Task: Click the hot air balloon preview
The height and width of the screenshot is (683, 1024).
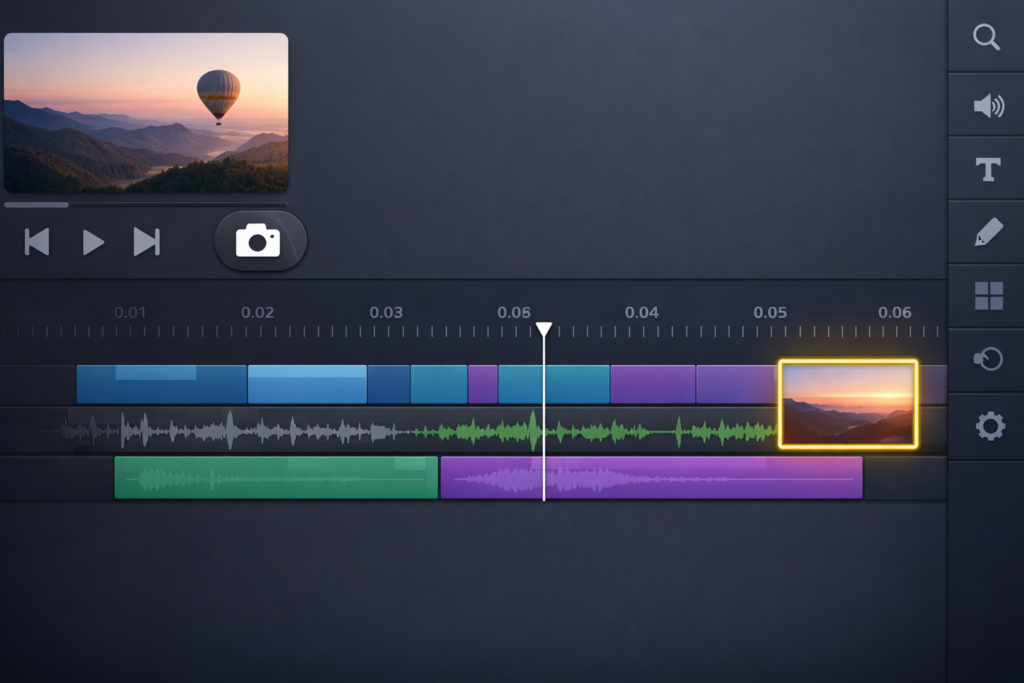Action: (146, 112)
